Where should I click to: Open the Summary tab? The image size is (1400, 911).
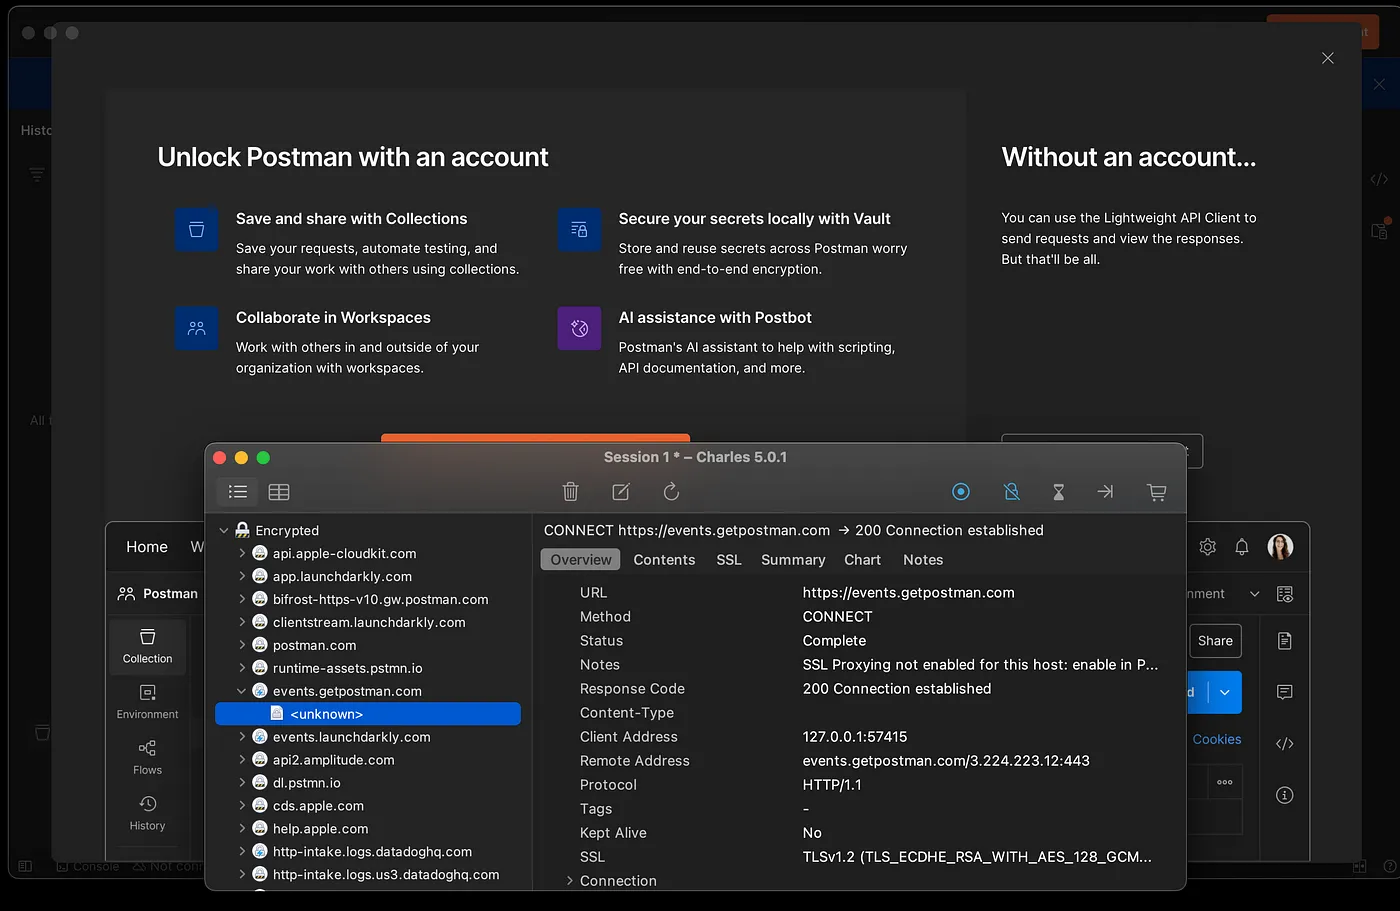[793, 560]
